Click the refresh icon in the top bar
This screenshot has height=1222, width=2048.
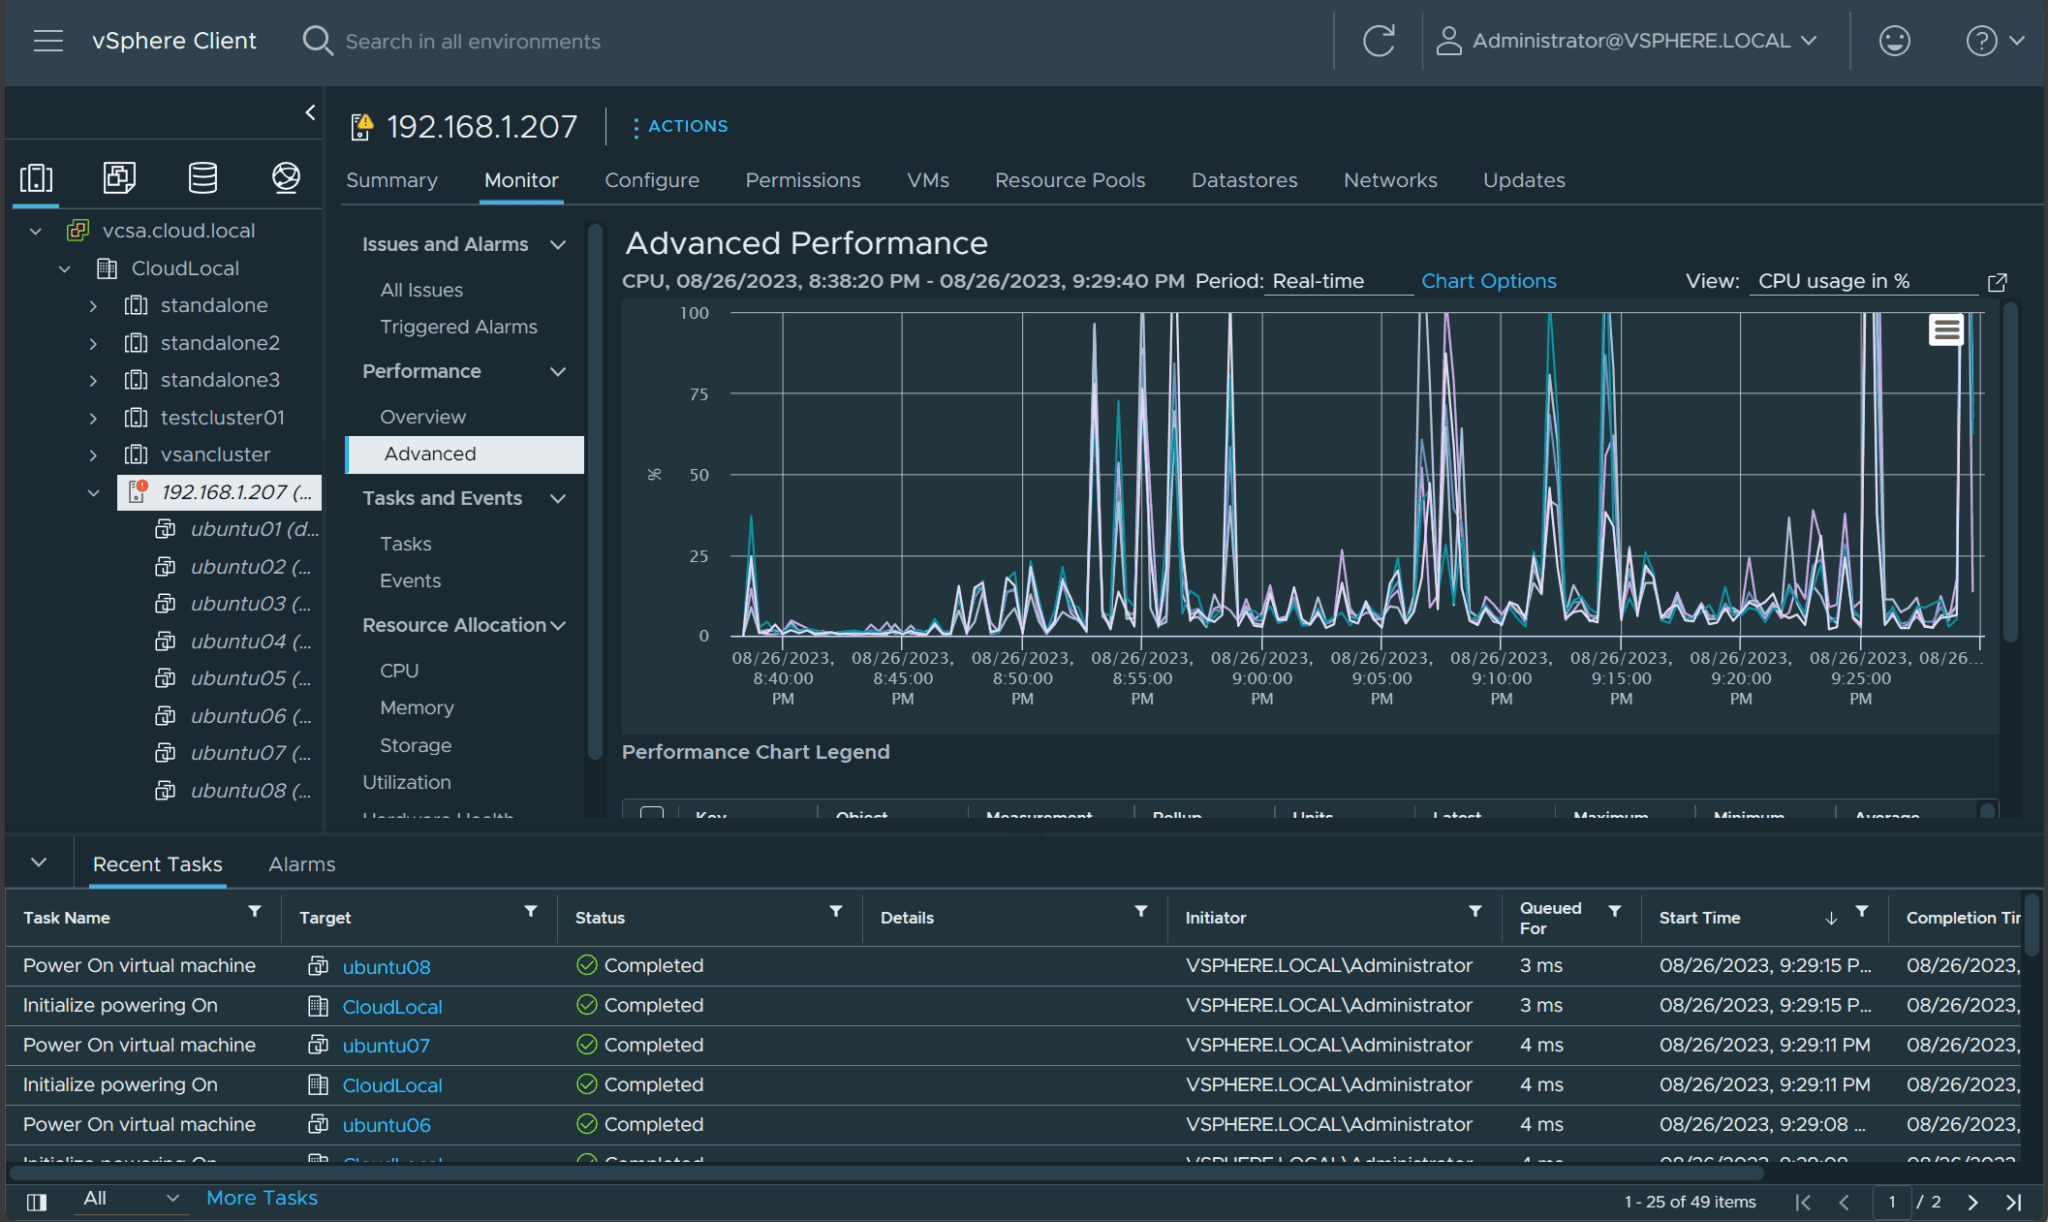[1380, 41]
